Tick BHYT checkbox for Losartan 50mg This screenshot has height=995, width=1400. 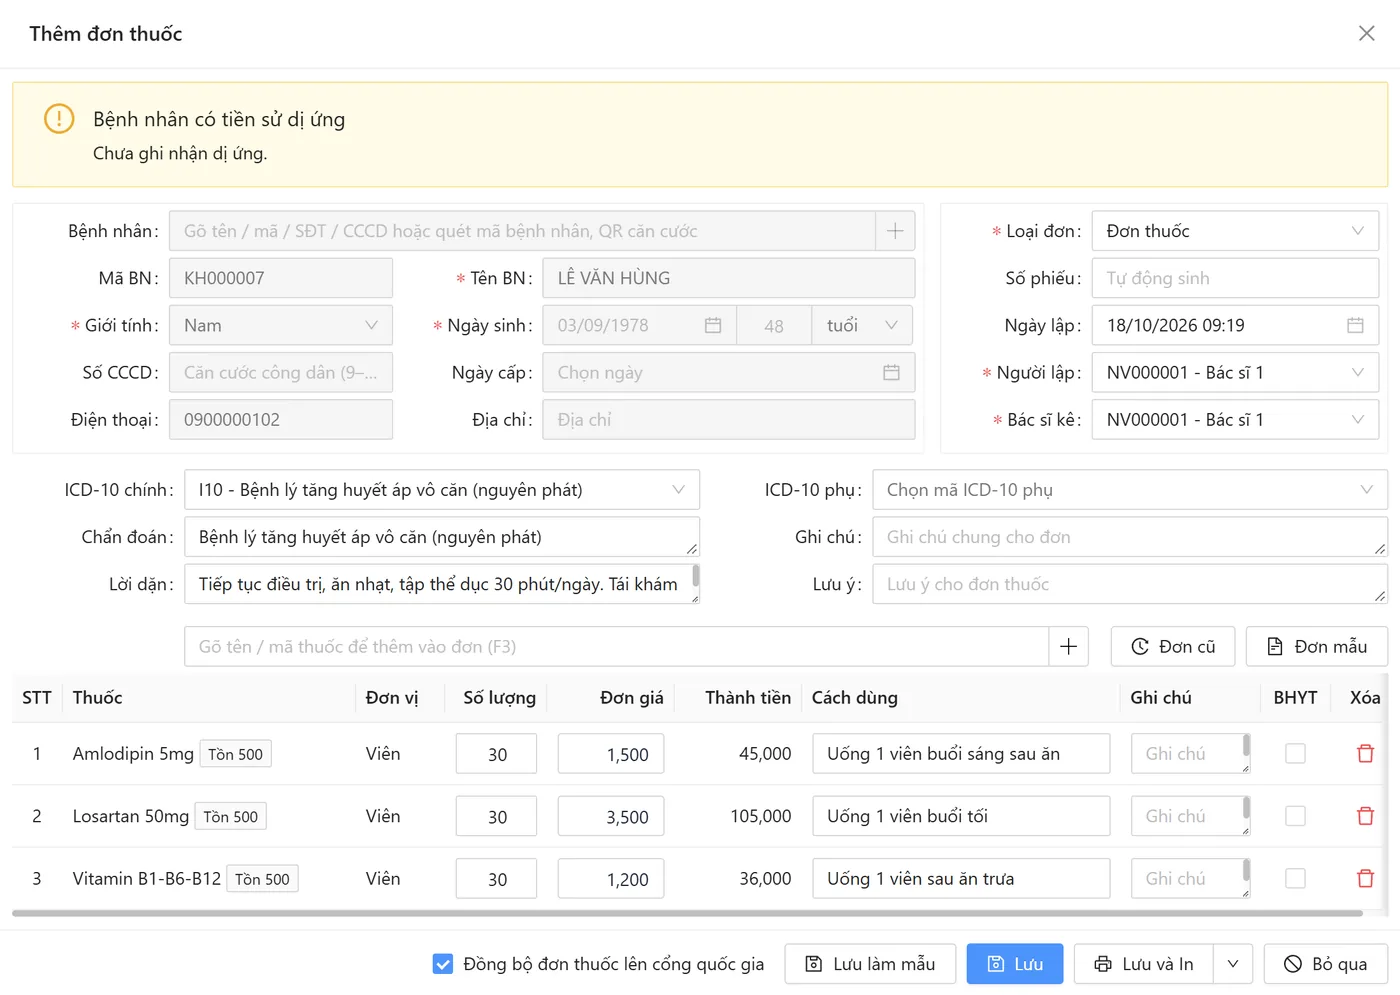coord(1295,816)
